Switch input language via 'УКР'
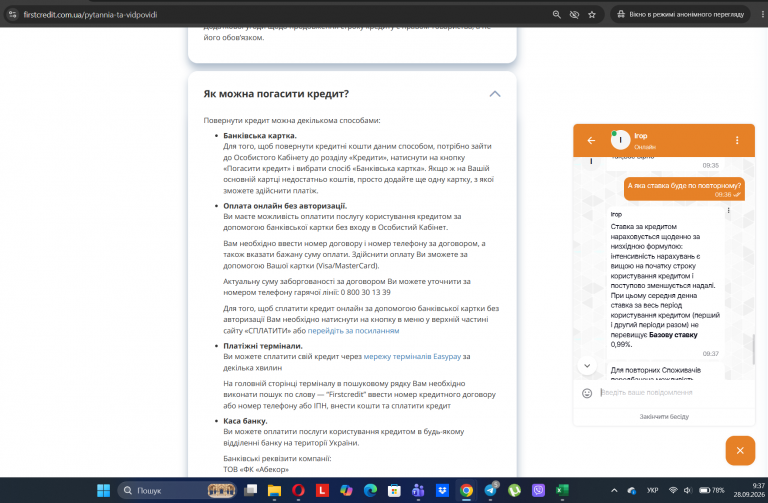This screenshot has width=768, height=503. [x=652, y=490]
